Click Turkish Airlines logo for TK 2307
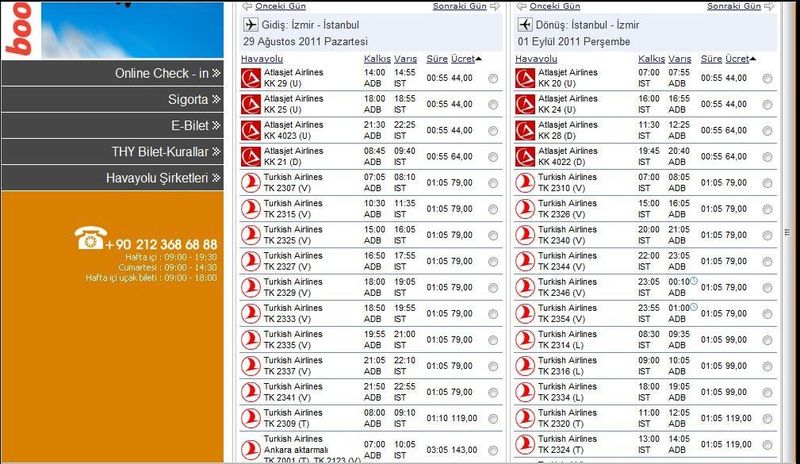 [251, 183]
